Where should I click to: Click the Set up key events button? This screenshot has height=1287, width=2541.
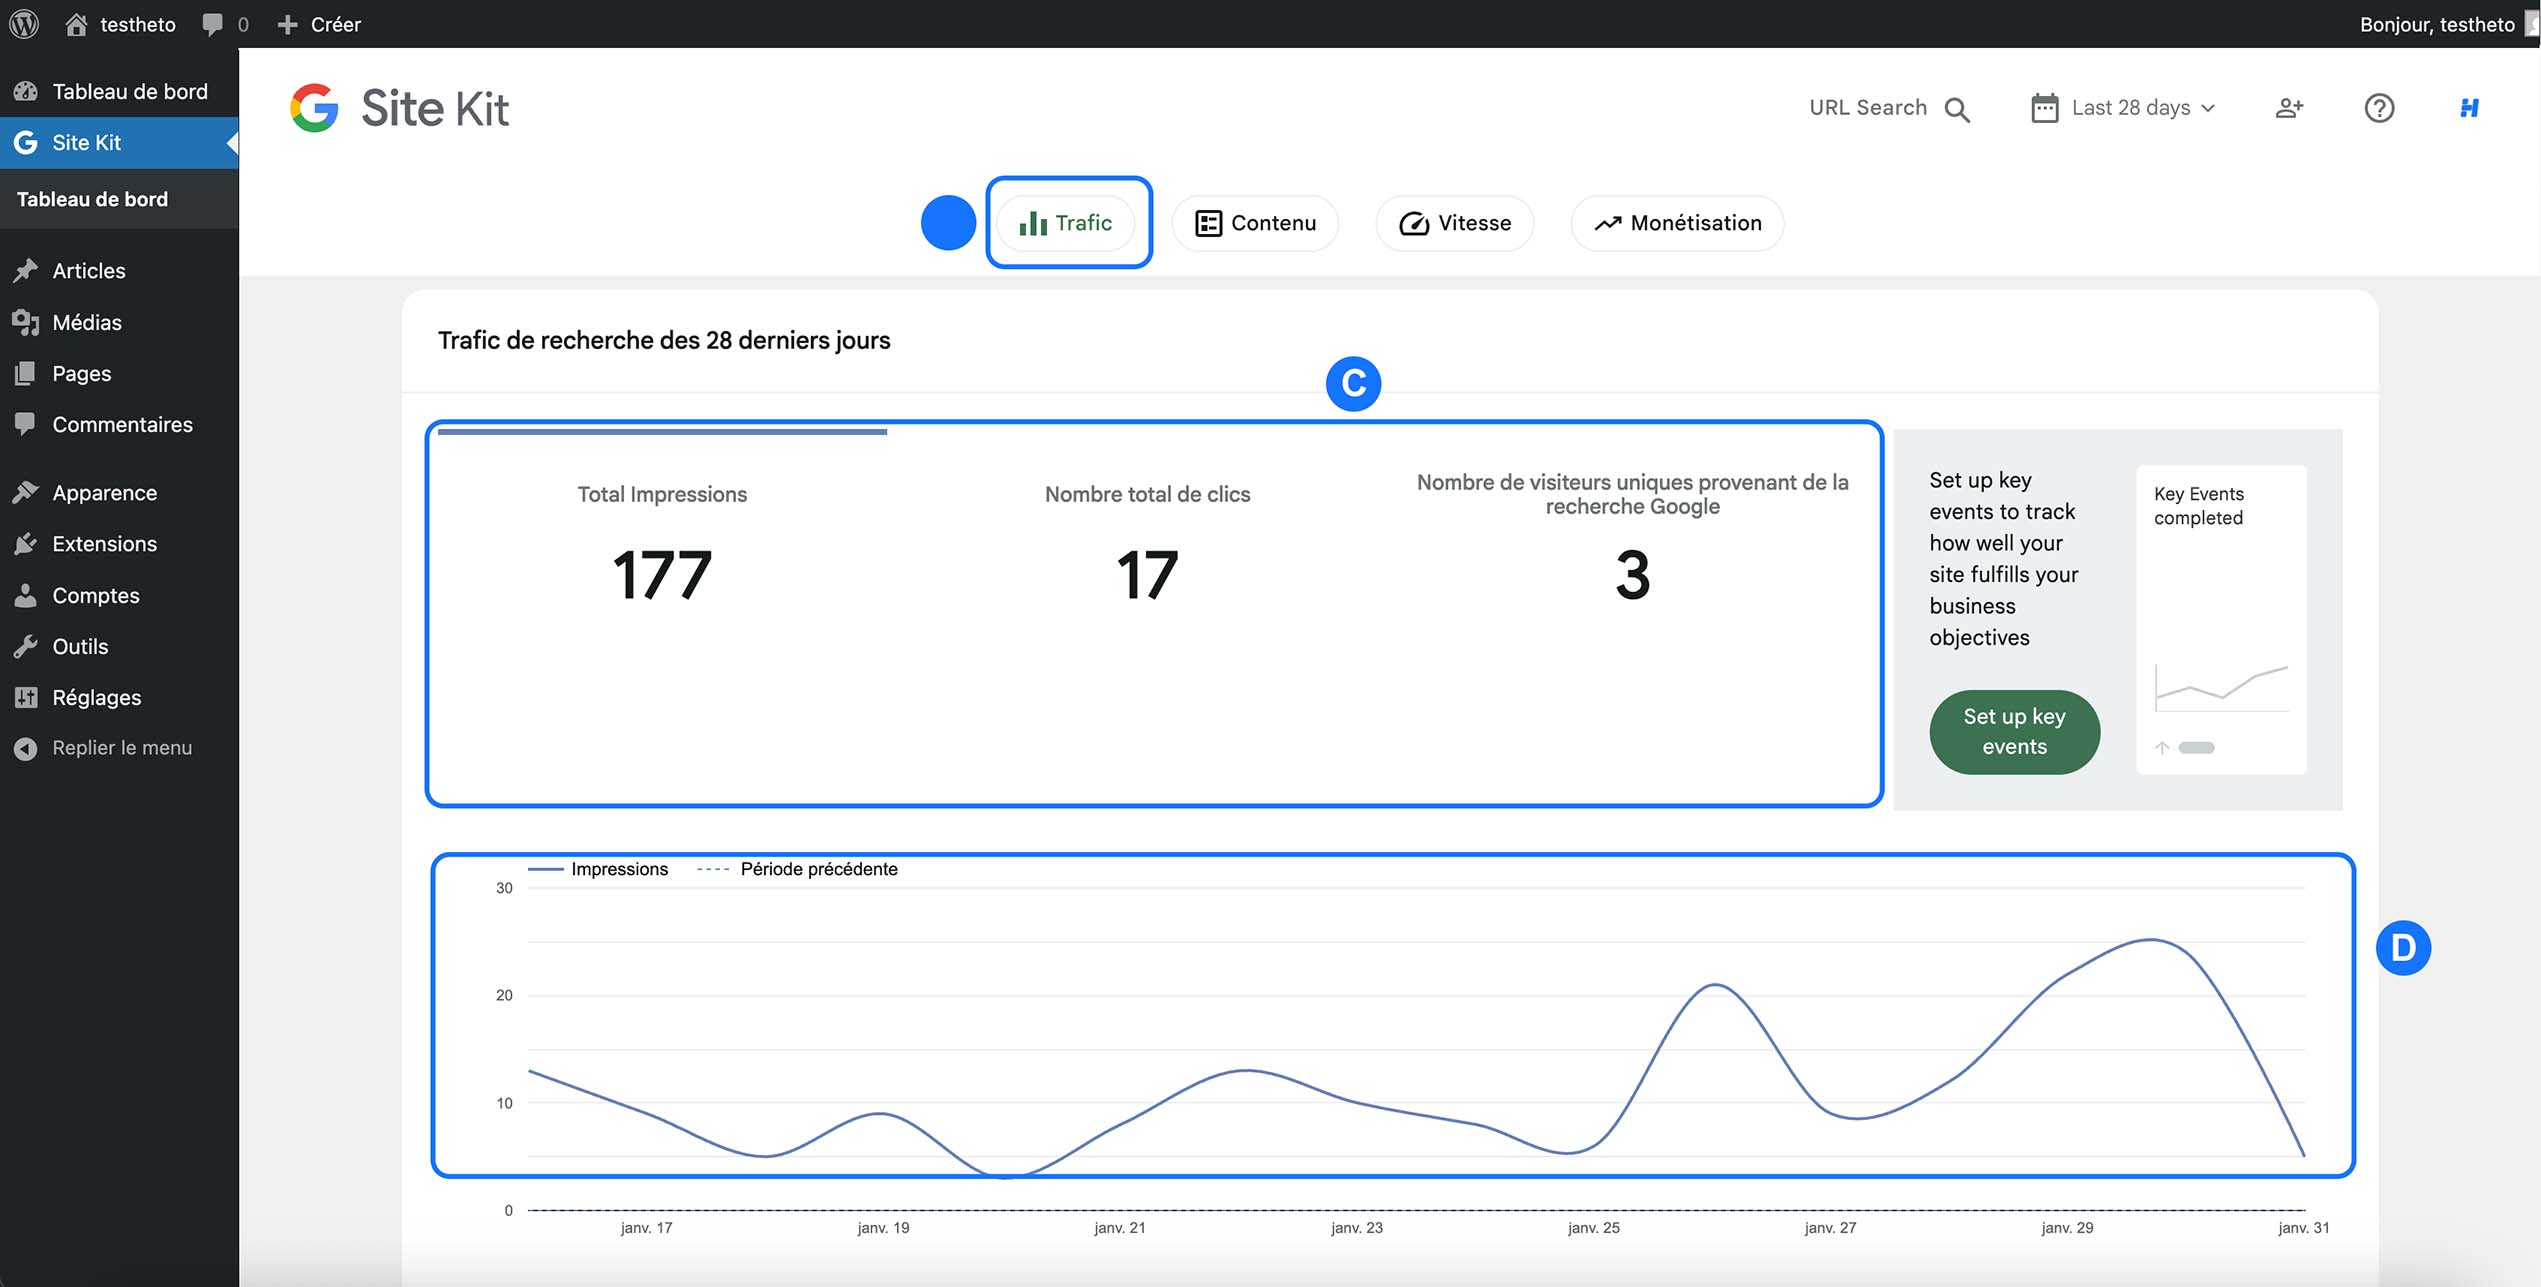tap(2014, 732)
